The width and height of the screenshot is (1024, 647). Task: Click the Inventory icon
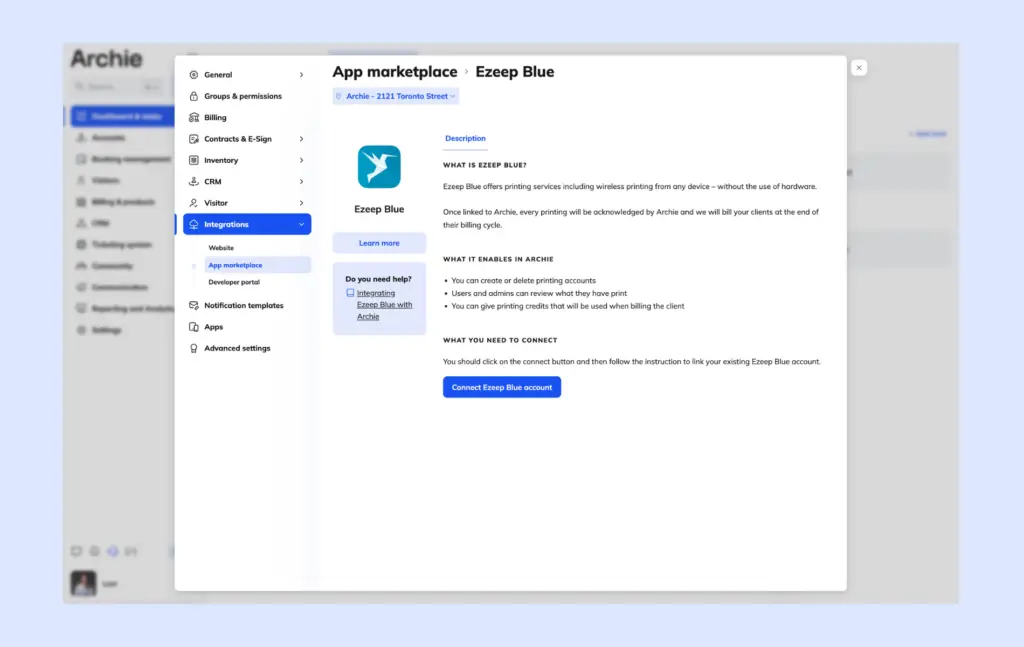click(193, 160)
